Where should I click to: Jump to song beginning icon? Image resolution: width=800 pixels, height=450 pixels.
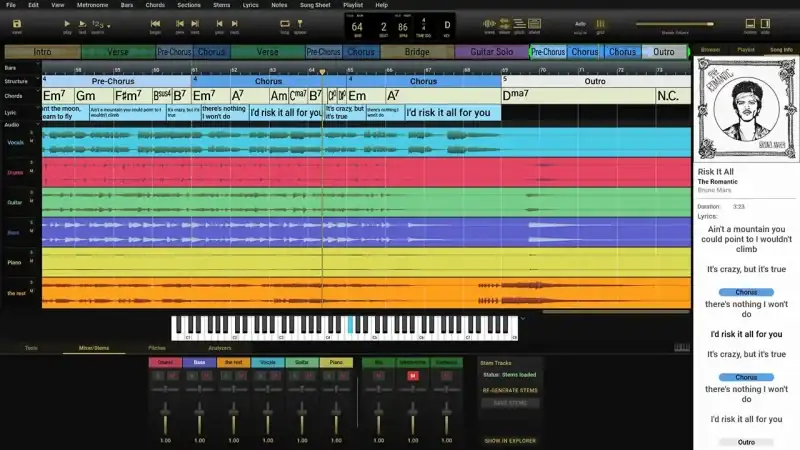[x=156, y=23]
